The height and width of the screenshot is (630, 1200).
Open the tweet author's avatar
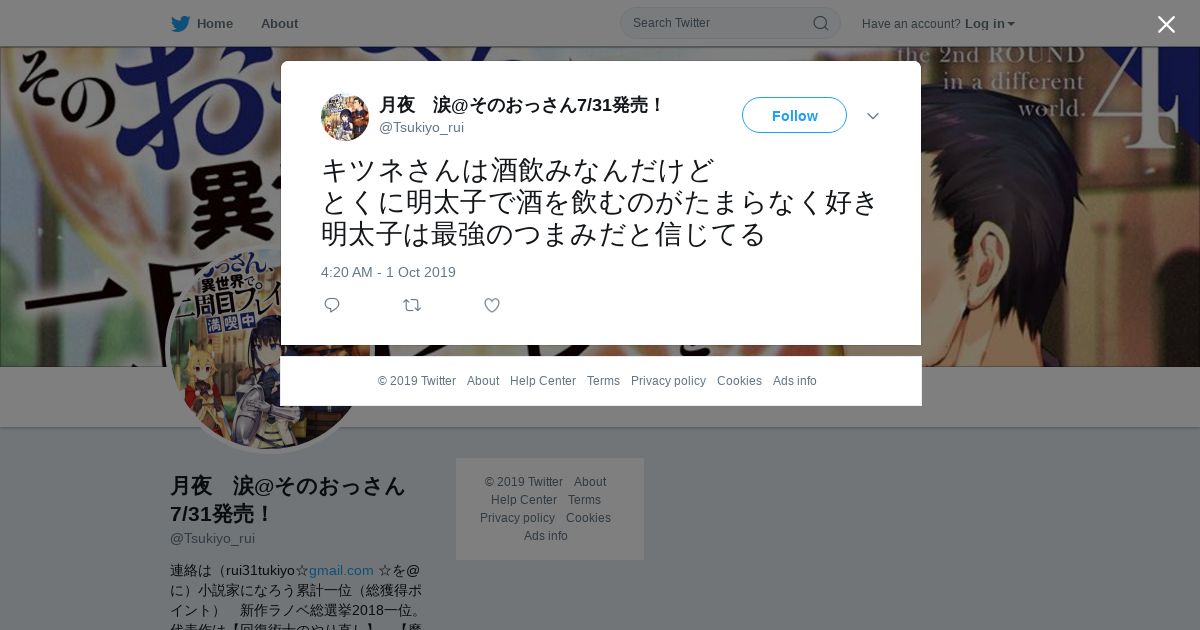[345, 117]
